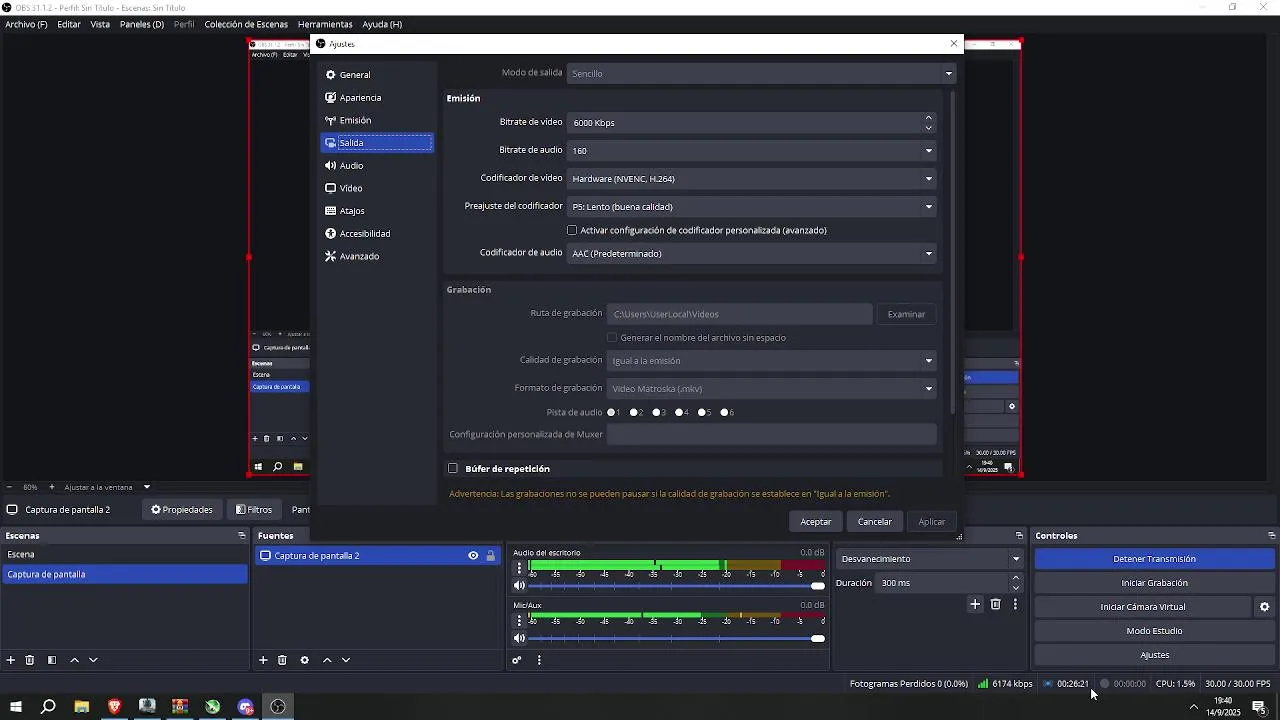Open Brave browser from taskbar
1280x720 pixels.
click(114, 707)
